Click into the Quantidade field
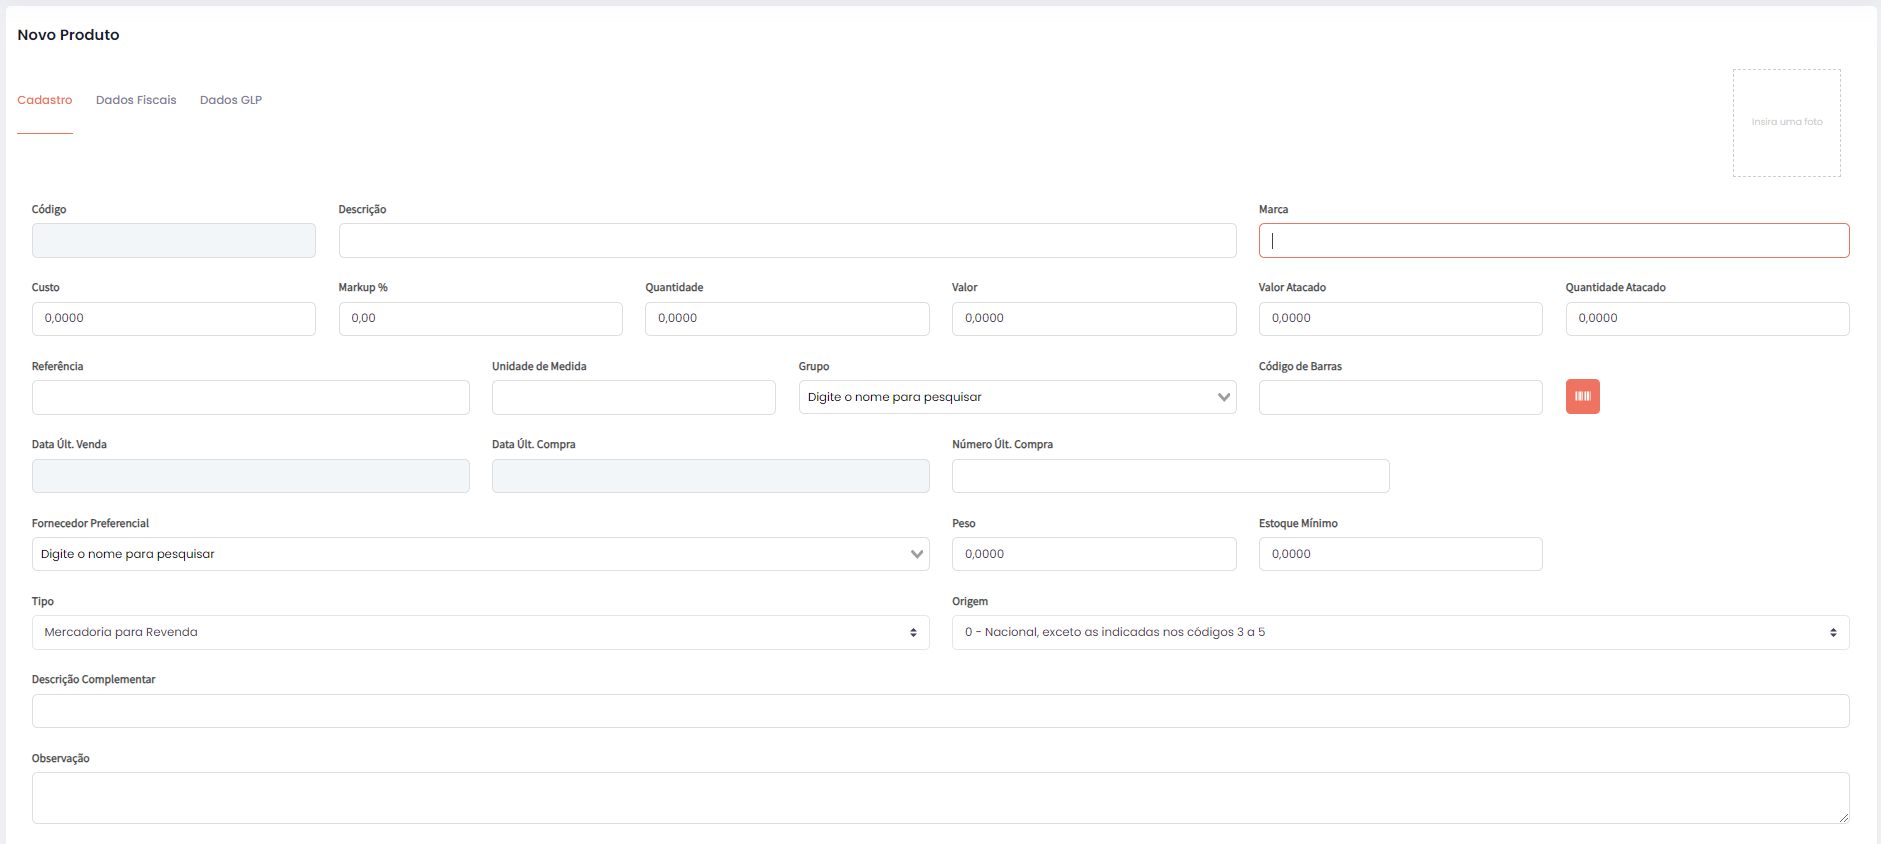Image resolution: width=1881 pixels, height=844 pixels. point(787,319)
